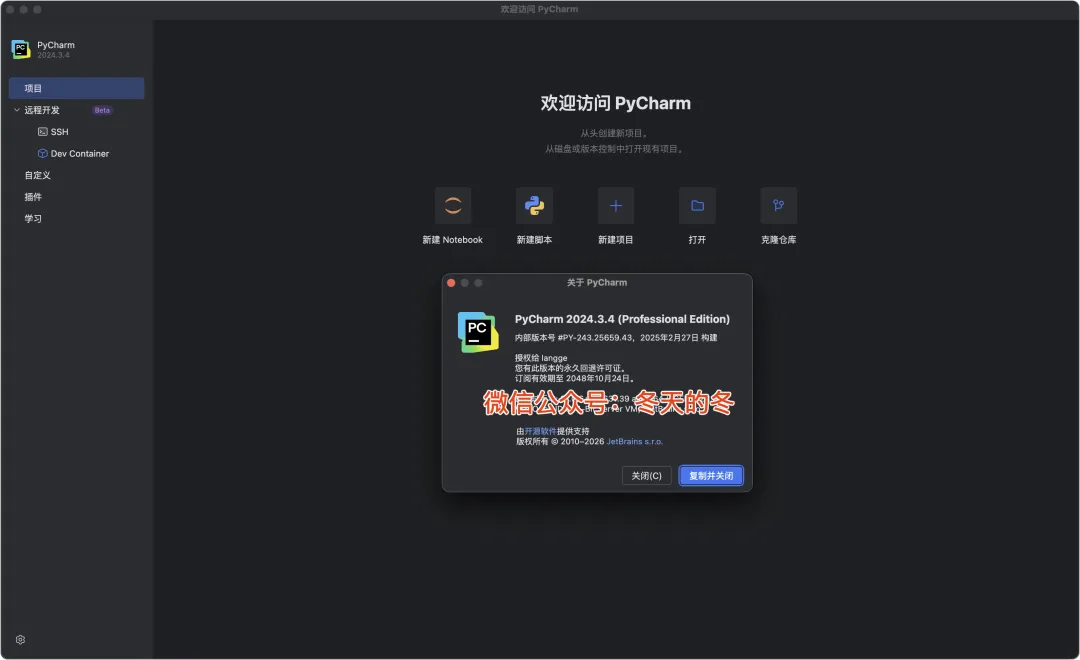Click the Close (关闭(C)) button in About dialog
1080x660 pixels.
pos(646,475)
